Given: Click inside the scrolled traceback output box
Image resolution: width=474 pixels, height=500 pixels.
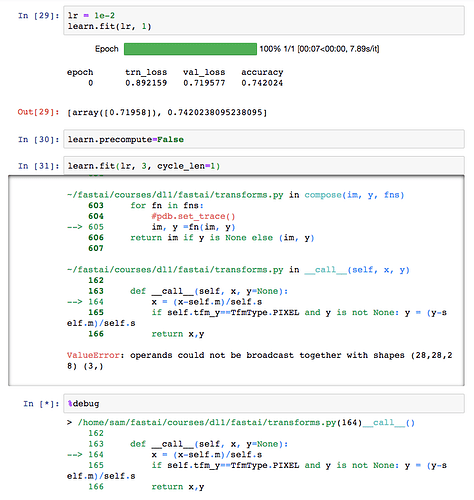Looking at the screenshot, I should pyautogui.click(x=236, y=280).
